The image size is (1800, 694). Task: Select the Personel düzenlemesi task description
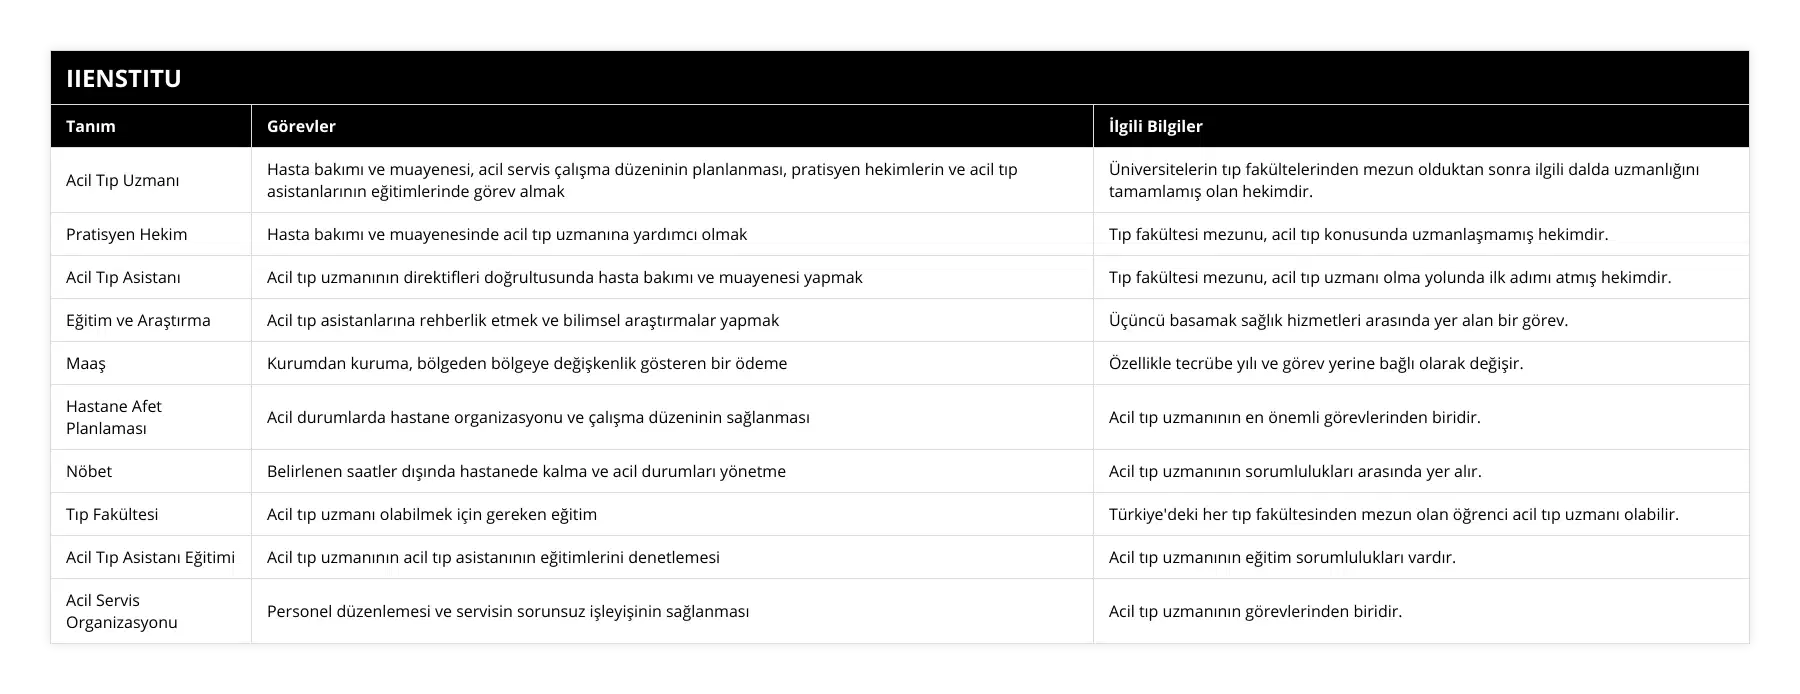point(508,611)
